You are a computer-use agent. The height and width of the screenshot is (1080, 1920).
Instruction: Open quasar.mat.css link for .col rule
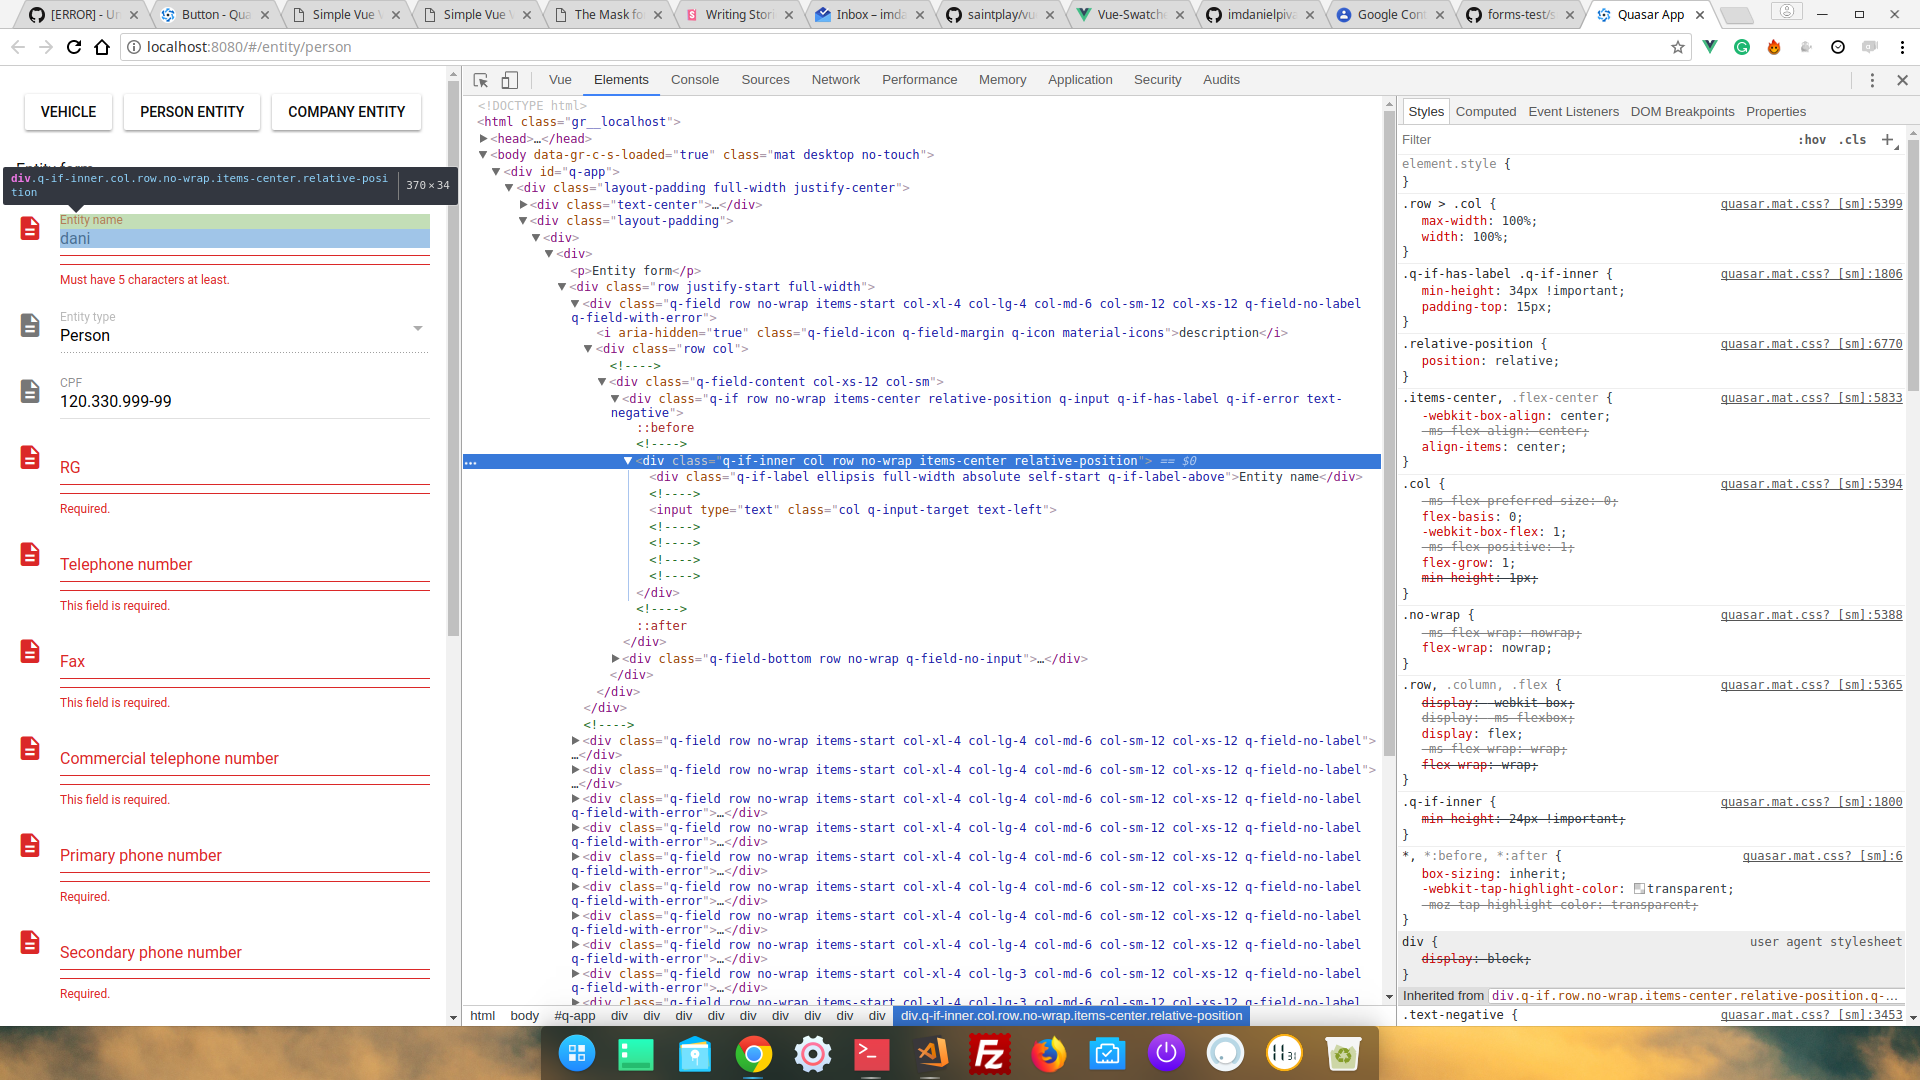(1809, 483)
